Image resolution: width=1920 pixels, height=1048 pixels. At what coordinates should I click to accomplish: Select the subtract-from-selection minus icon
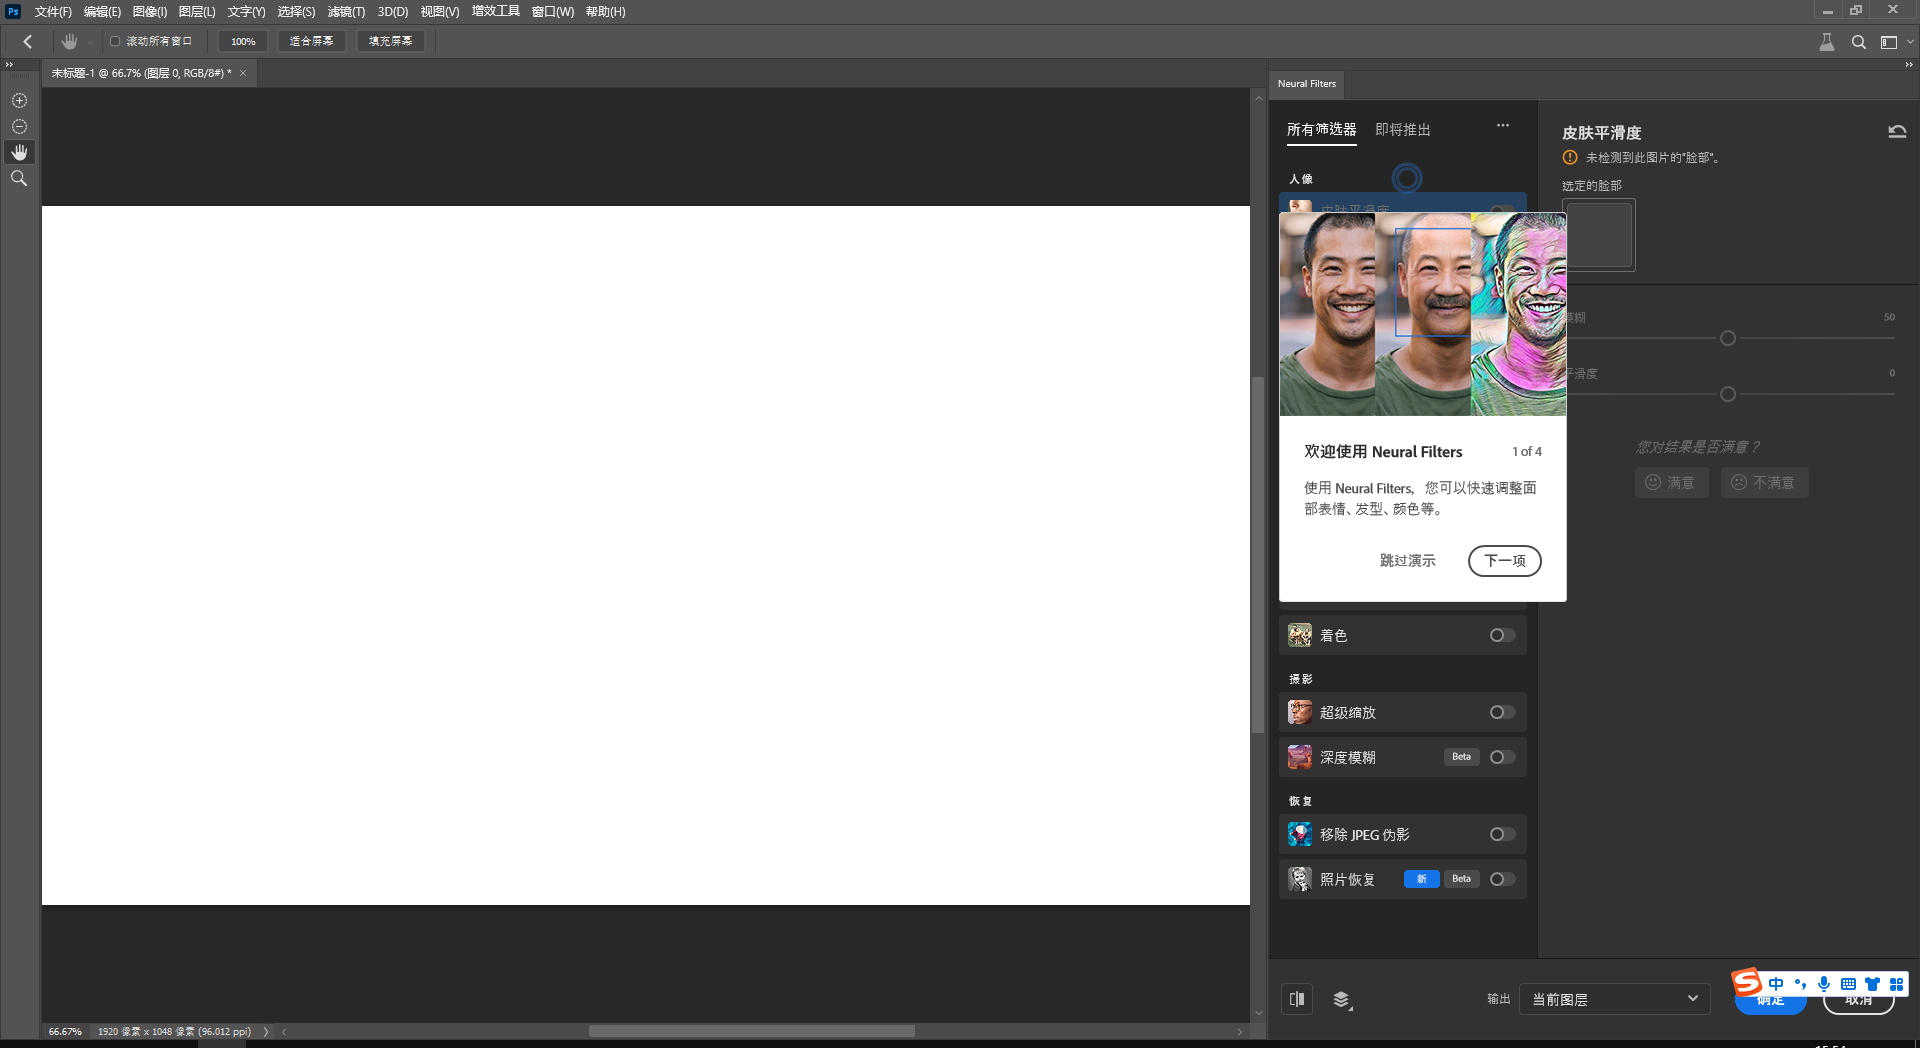point(19,126)
